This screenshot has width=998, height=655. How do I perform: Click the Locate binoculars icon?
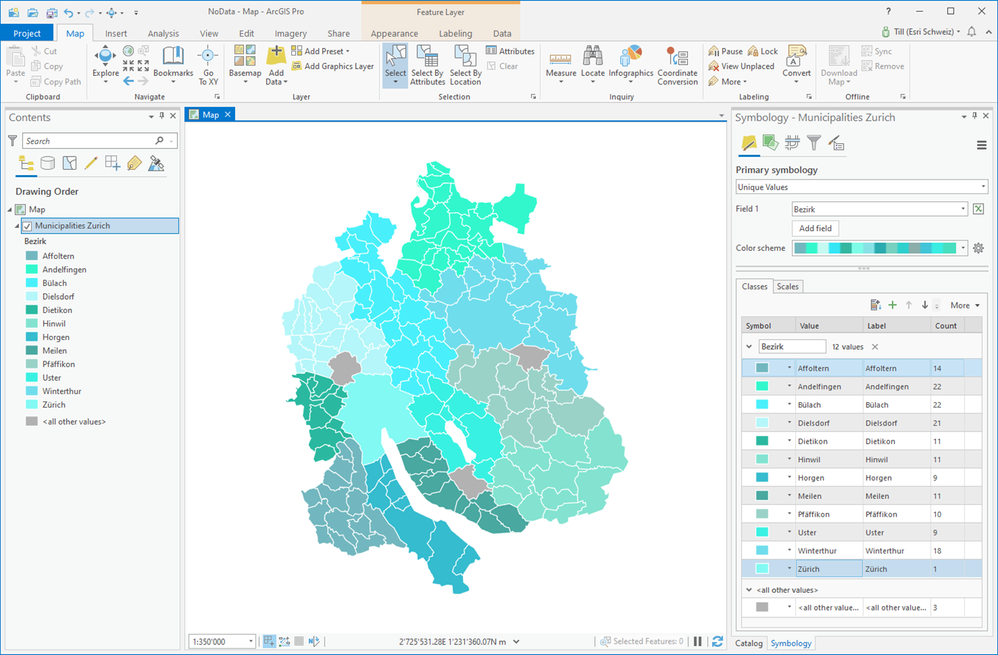click(593, 56)
